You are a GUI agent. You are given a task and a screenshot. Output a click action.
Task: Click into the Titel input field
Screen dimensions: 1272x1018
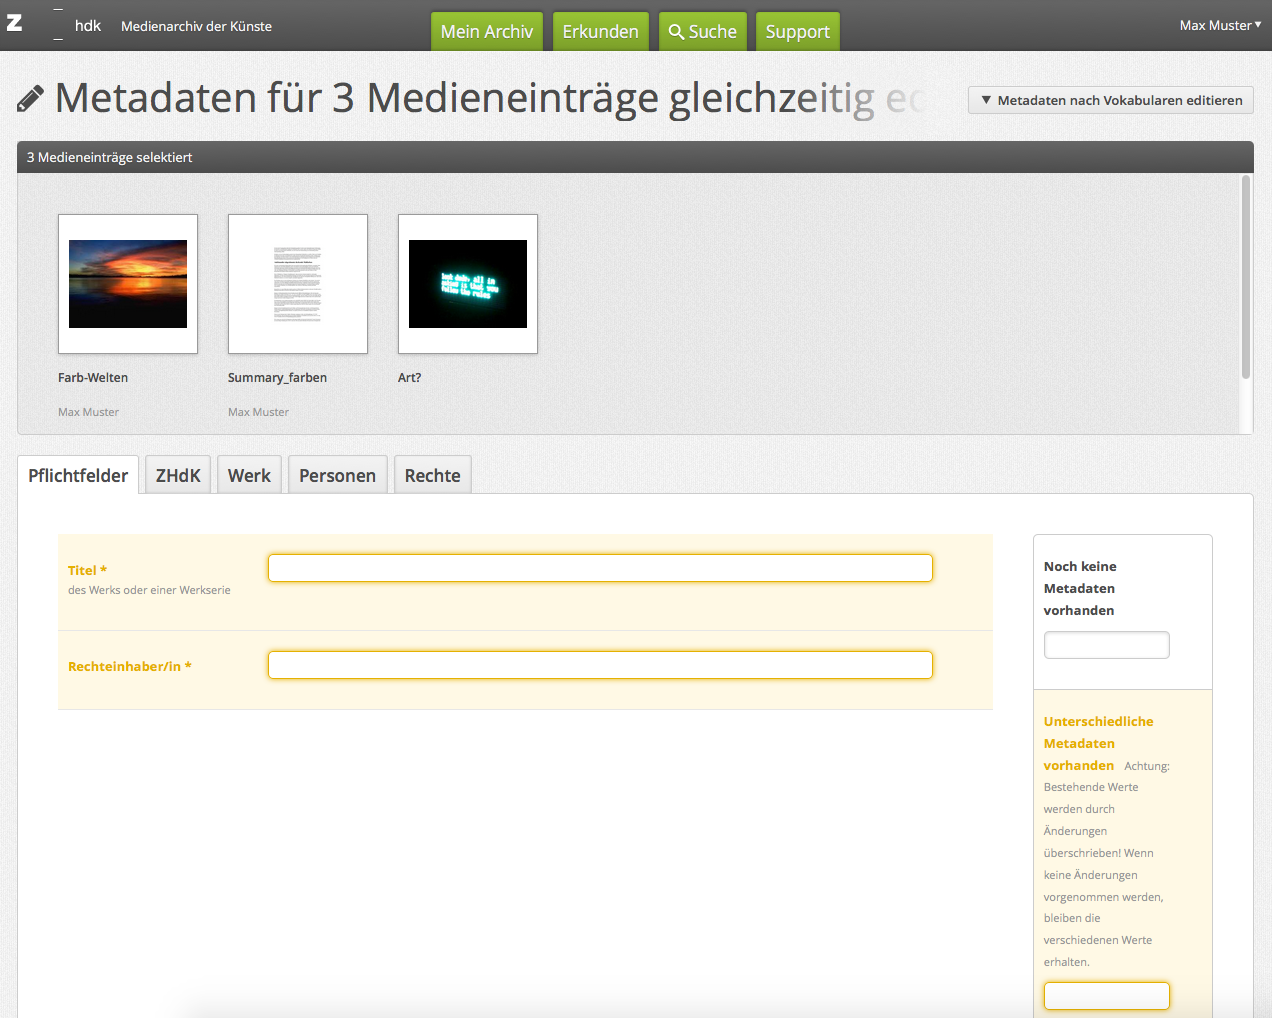600,568
